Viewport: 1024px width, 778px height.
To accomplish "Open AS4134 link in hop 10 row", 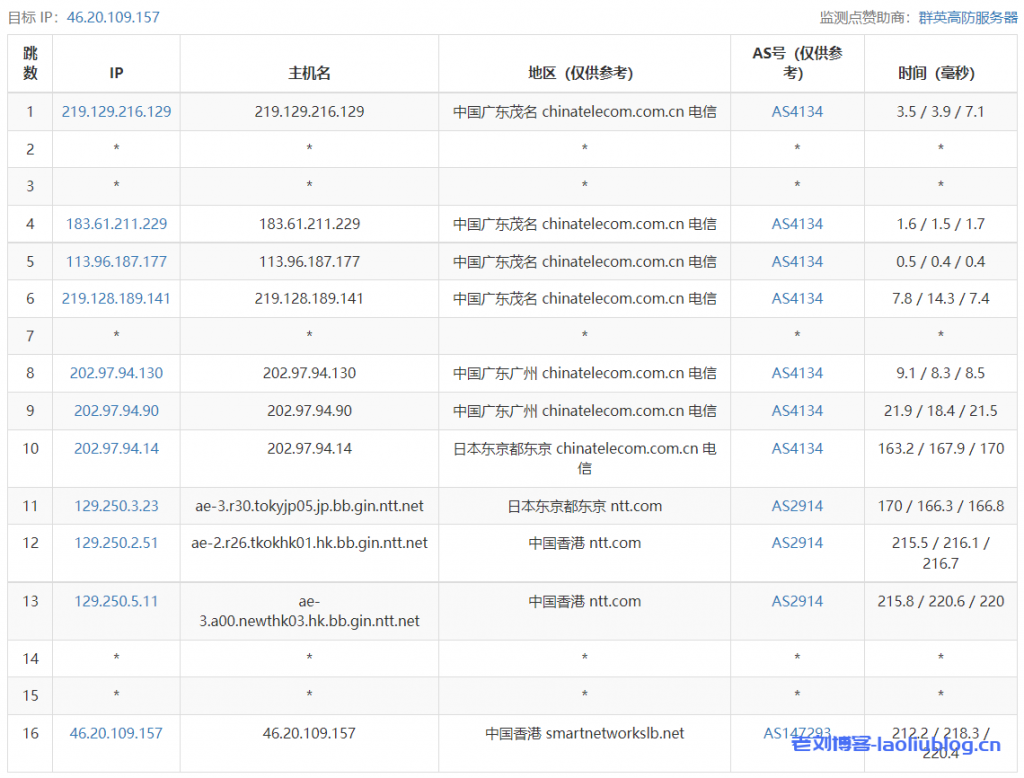I will tap(797, 448).
